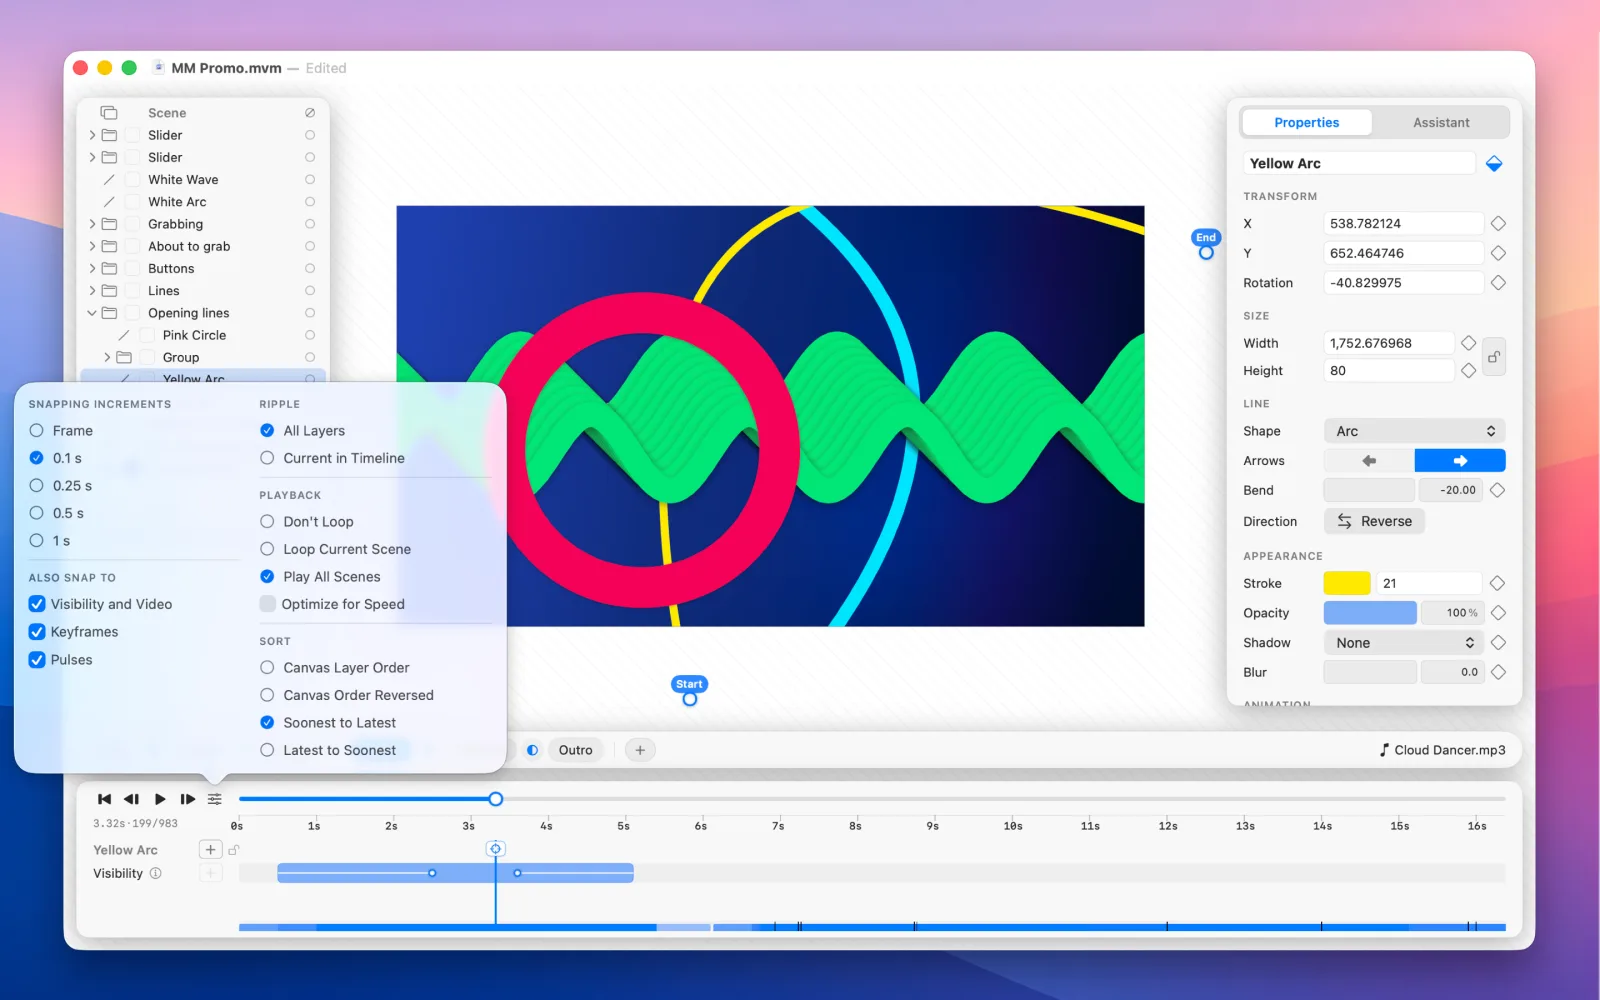Add keyframe for Yellow Arc

tap(210, 850)
